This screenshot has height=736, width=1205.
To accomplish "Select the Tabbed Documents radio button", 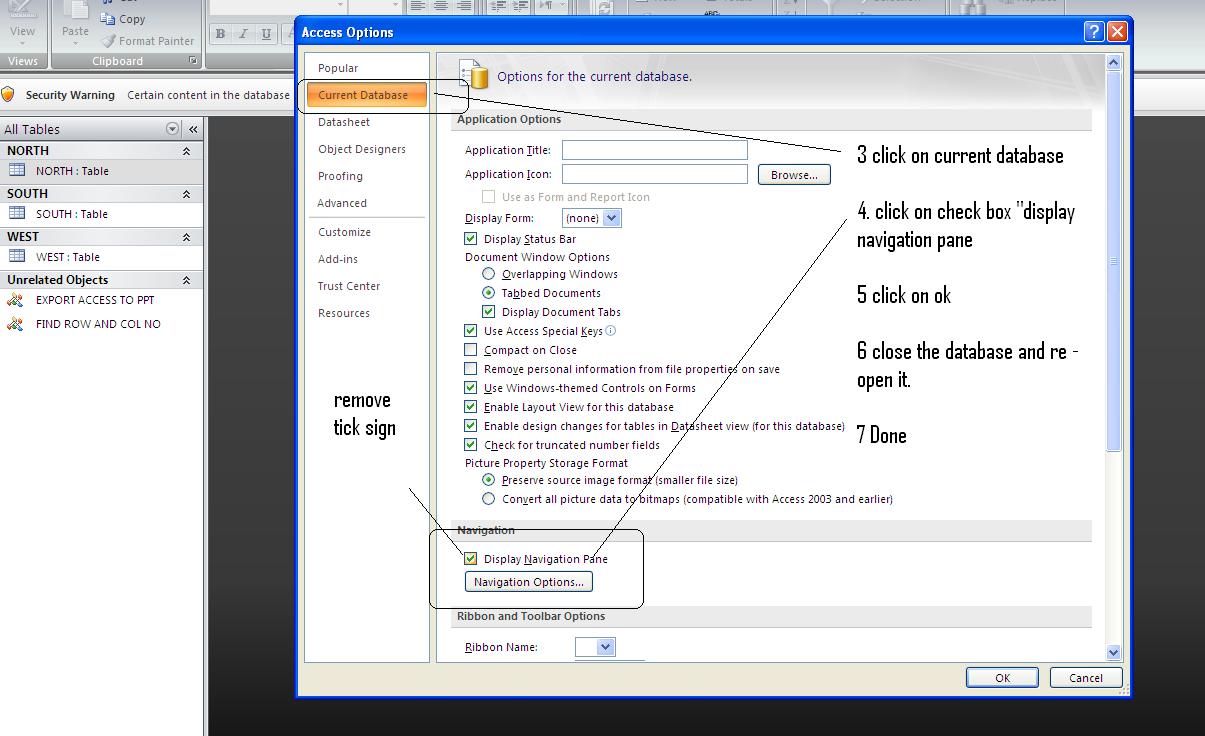I will (x=488, y=293).
